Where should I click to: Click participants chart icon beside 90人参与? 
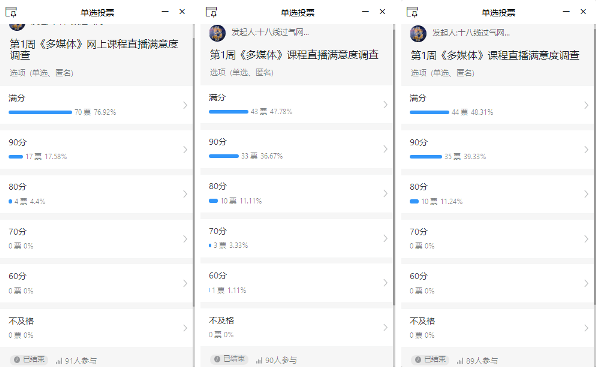[x=259, y=360]
